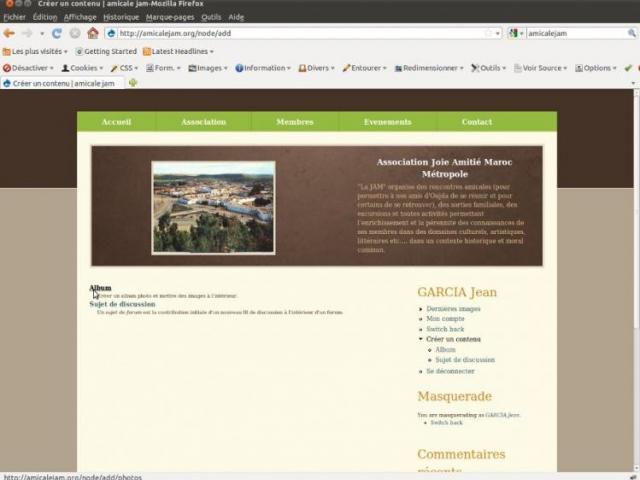
Task: Click Switch back in GARCIA Jean menu
Action: click(445, 329)
